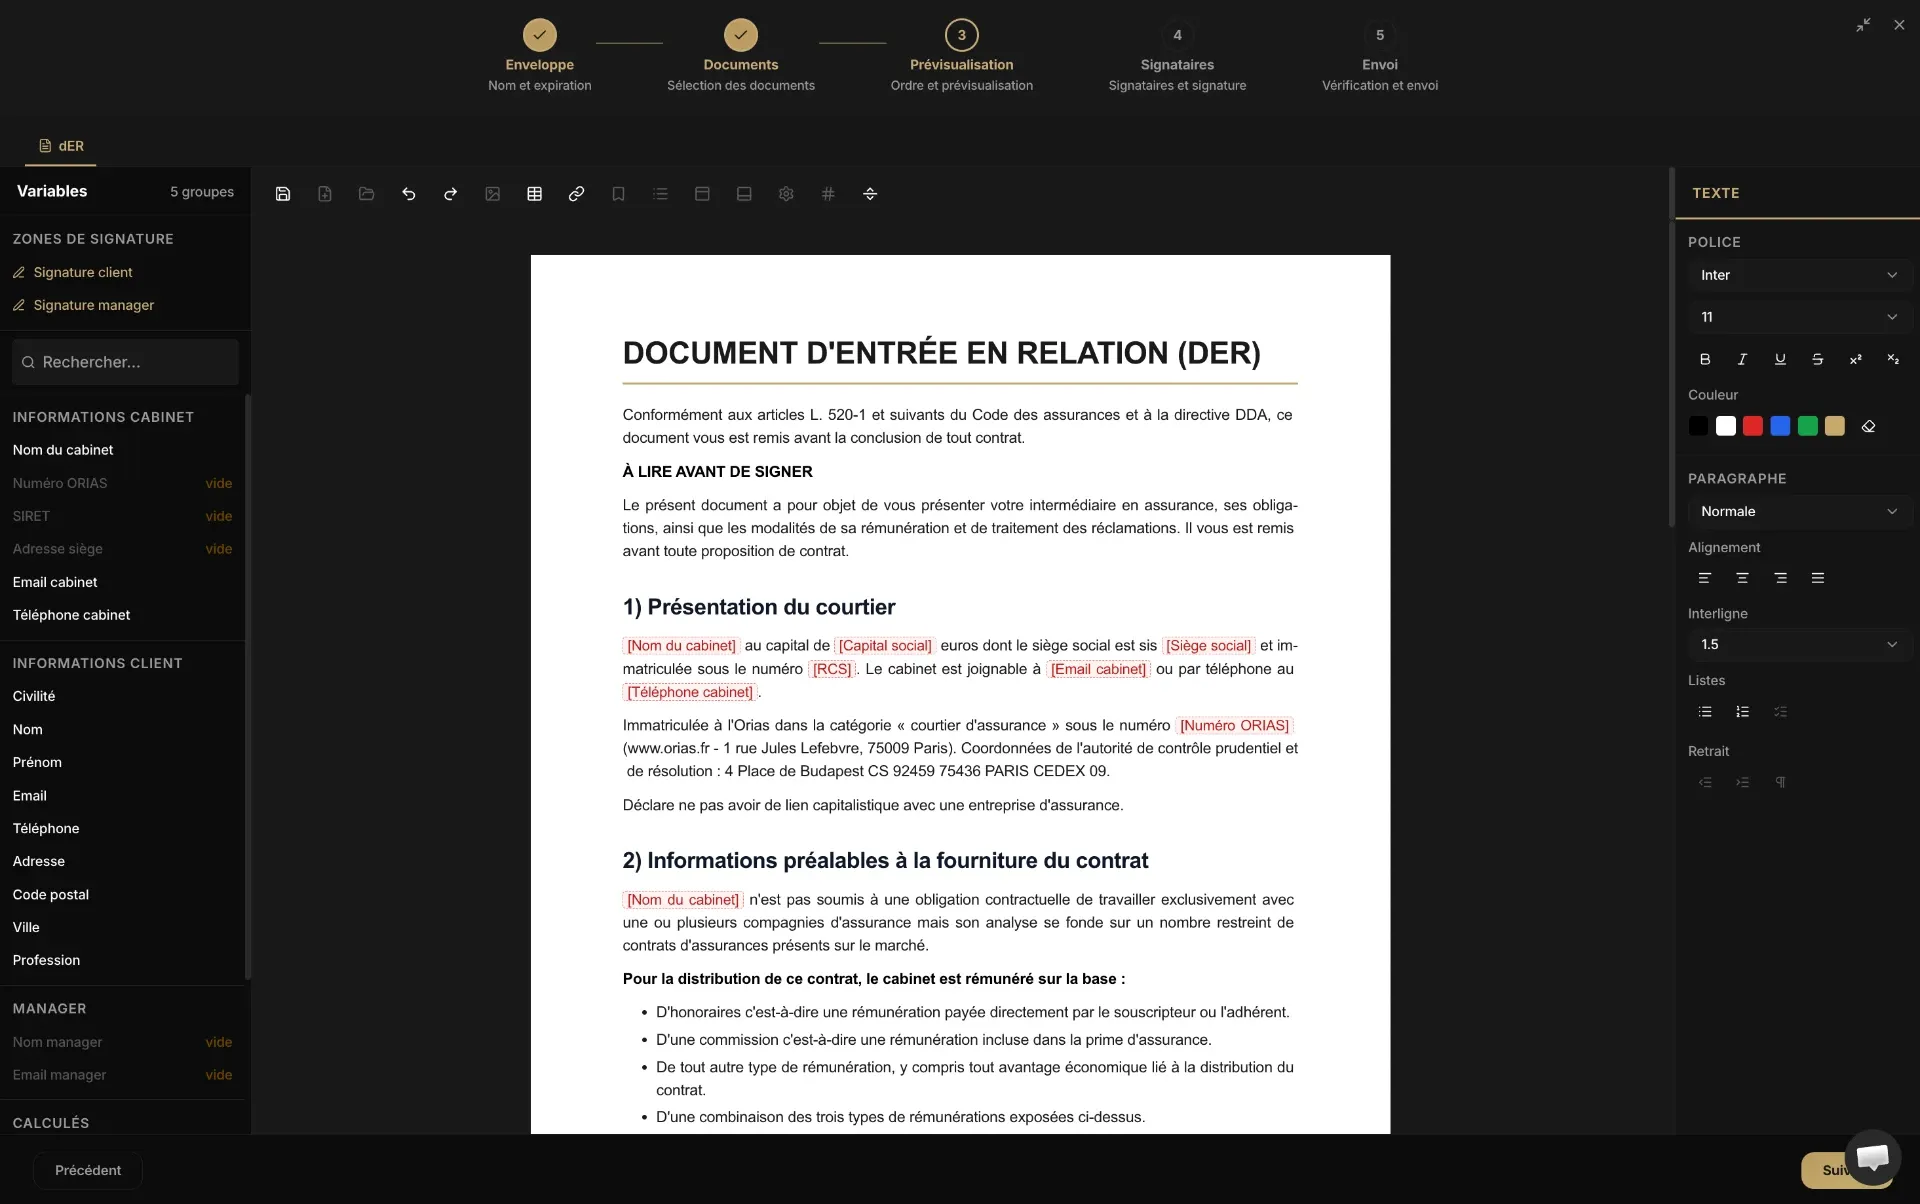Insert an image via toolbar icon
Screen dimensions: 1920x1204
click(493, 194)
